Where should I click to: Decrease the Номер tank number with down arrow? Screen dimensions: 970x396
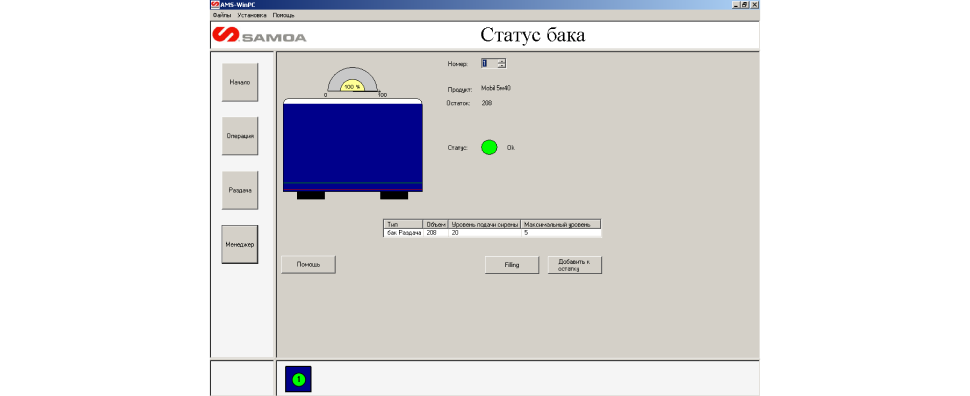click(x=502, y=66)
